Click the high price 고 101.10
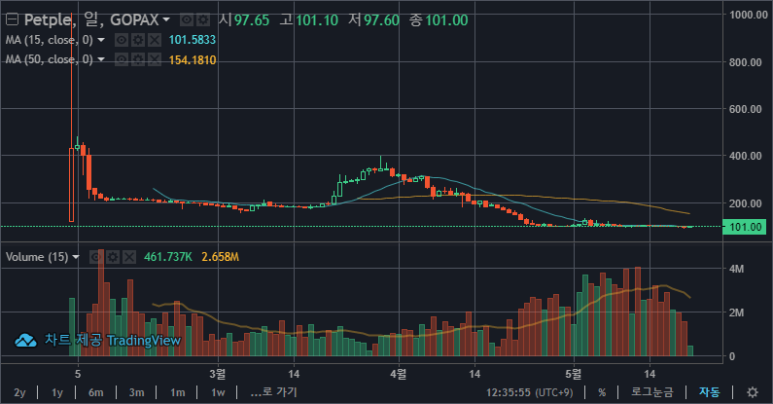This screenshot has height=404, width=773. (309, 20)
